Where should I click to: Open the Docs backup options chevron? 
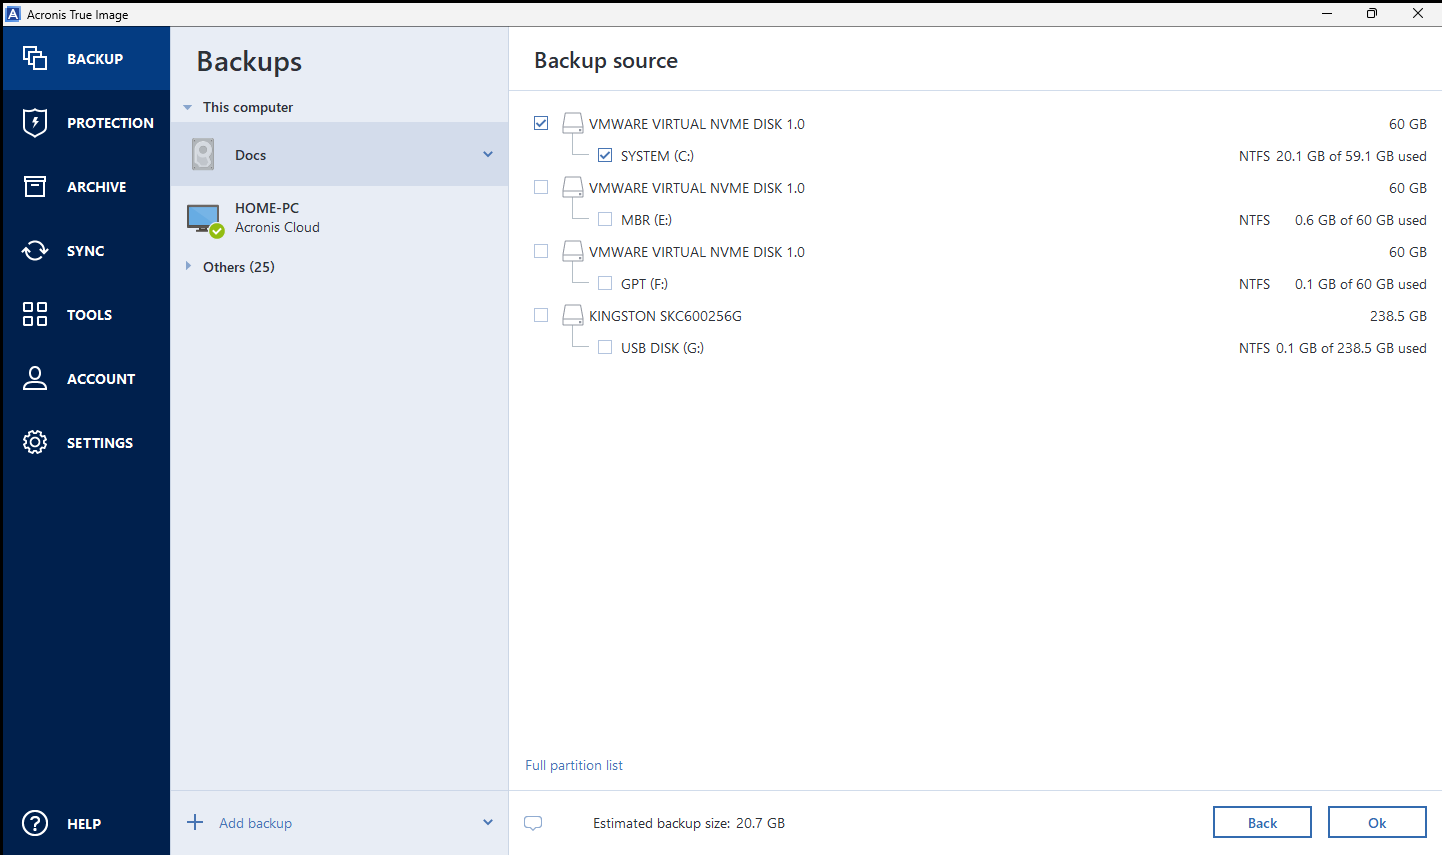(488, 154)
